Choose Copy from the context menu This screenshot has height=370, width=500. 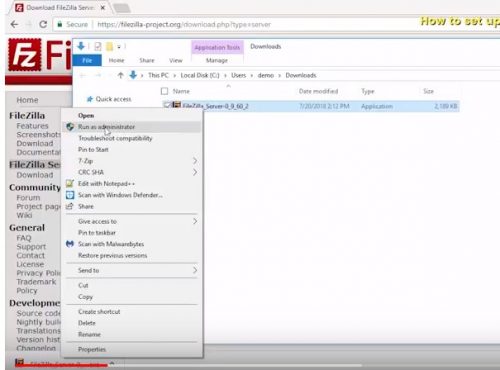85,297
